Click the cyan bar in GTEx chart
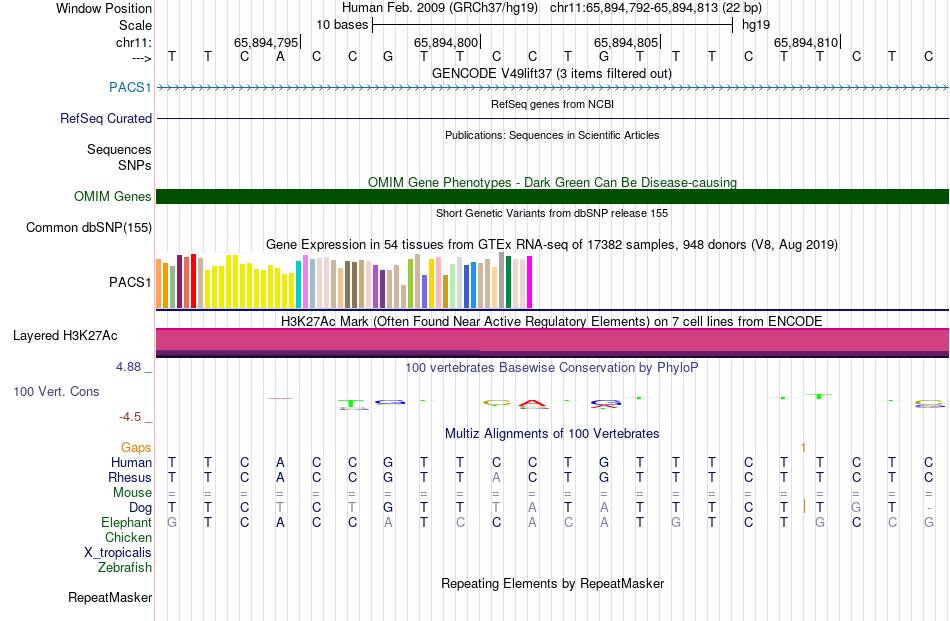Image resolution: width=950 pixels, height=621 pixels. tap(299, 285)
